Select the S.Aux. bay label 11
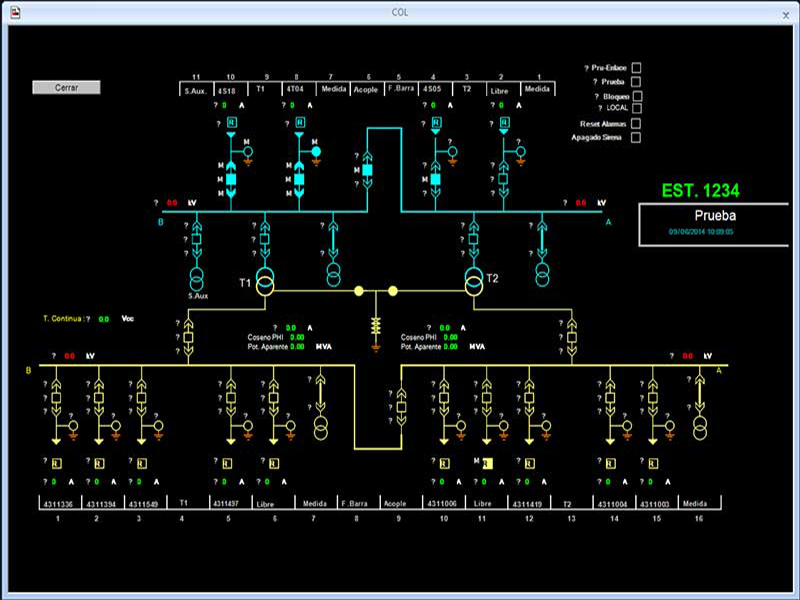 click(196, 91)
